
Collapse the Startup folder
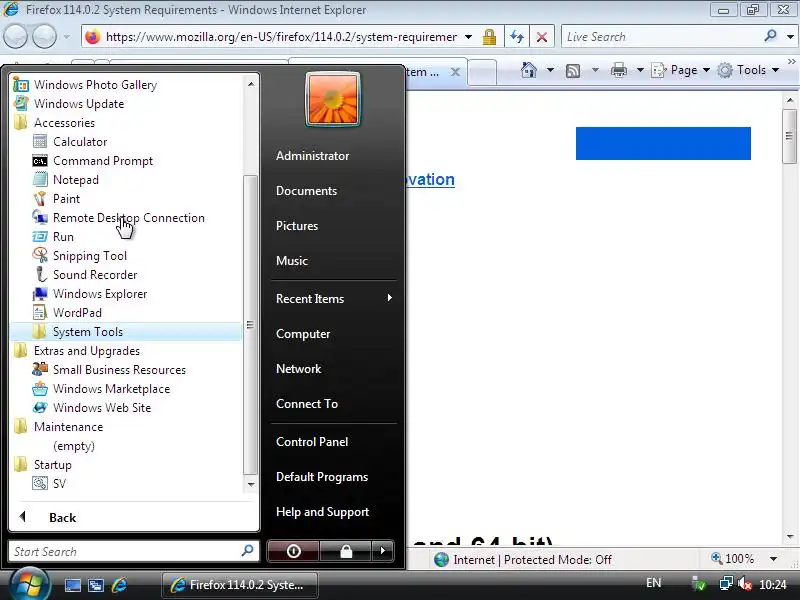click(x=53, y=465)
